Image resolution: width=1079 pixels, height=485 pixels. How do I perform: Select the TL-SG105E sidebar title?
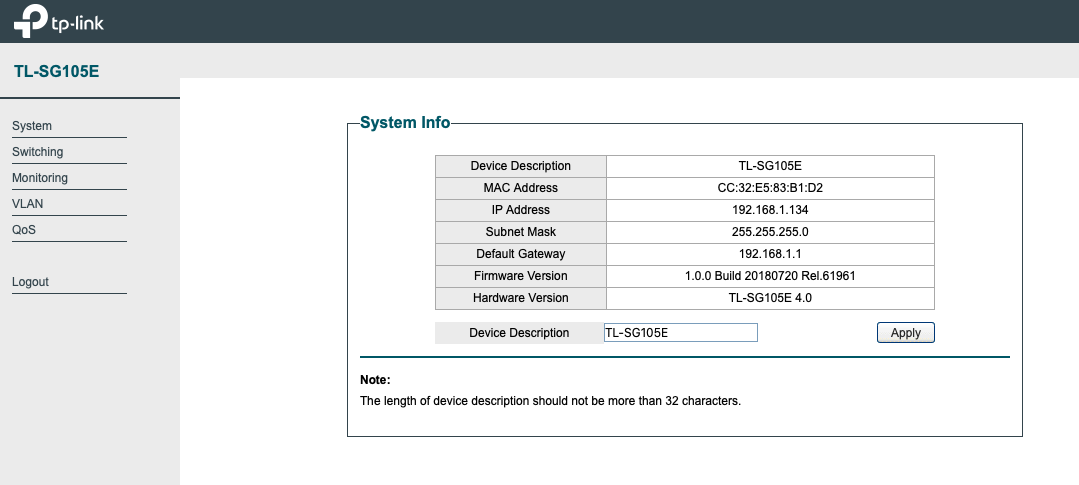point(56,72)
